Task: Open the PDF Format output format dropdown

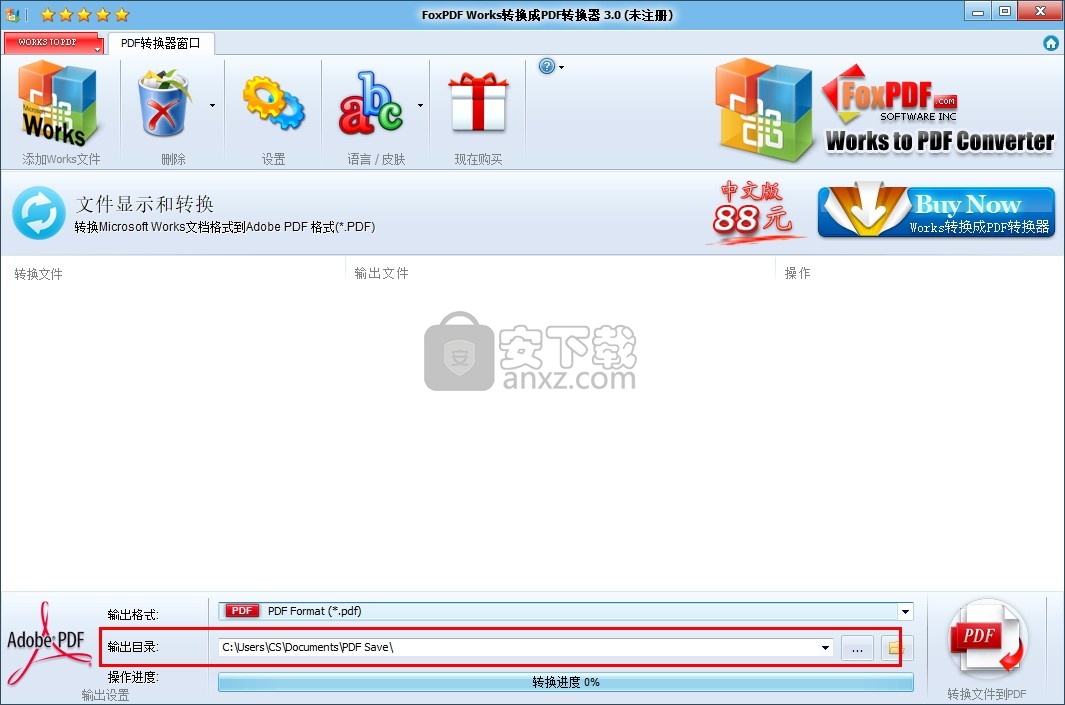Action: coord(905,611)
